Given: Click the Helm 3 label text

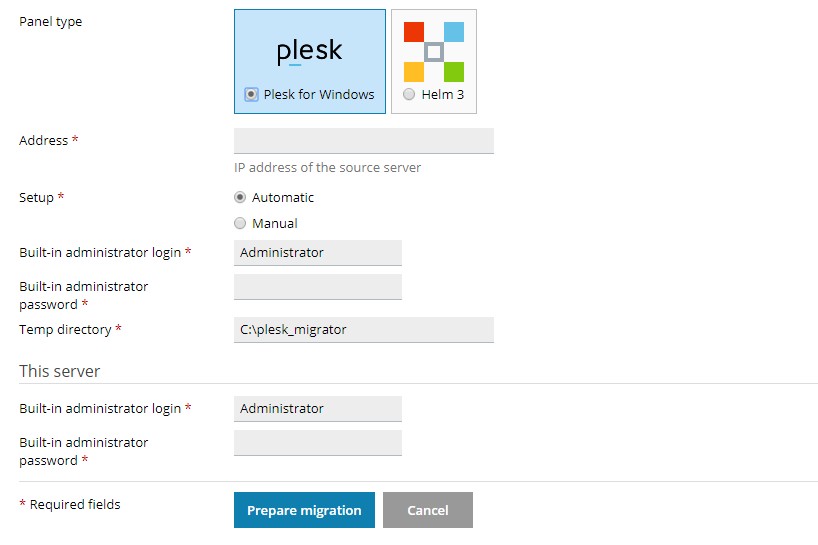Looking at the screenshot, I should [443, 94].
